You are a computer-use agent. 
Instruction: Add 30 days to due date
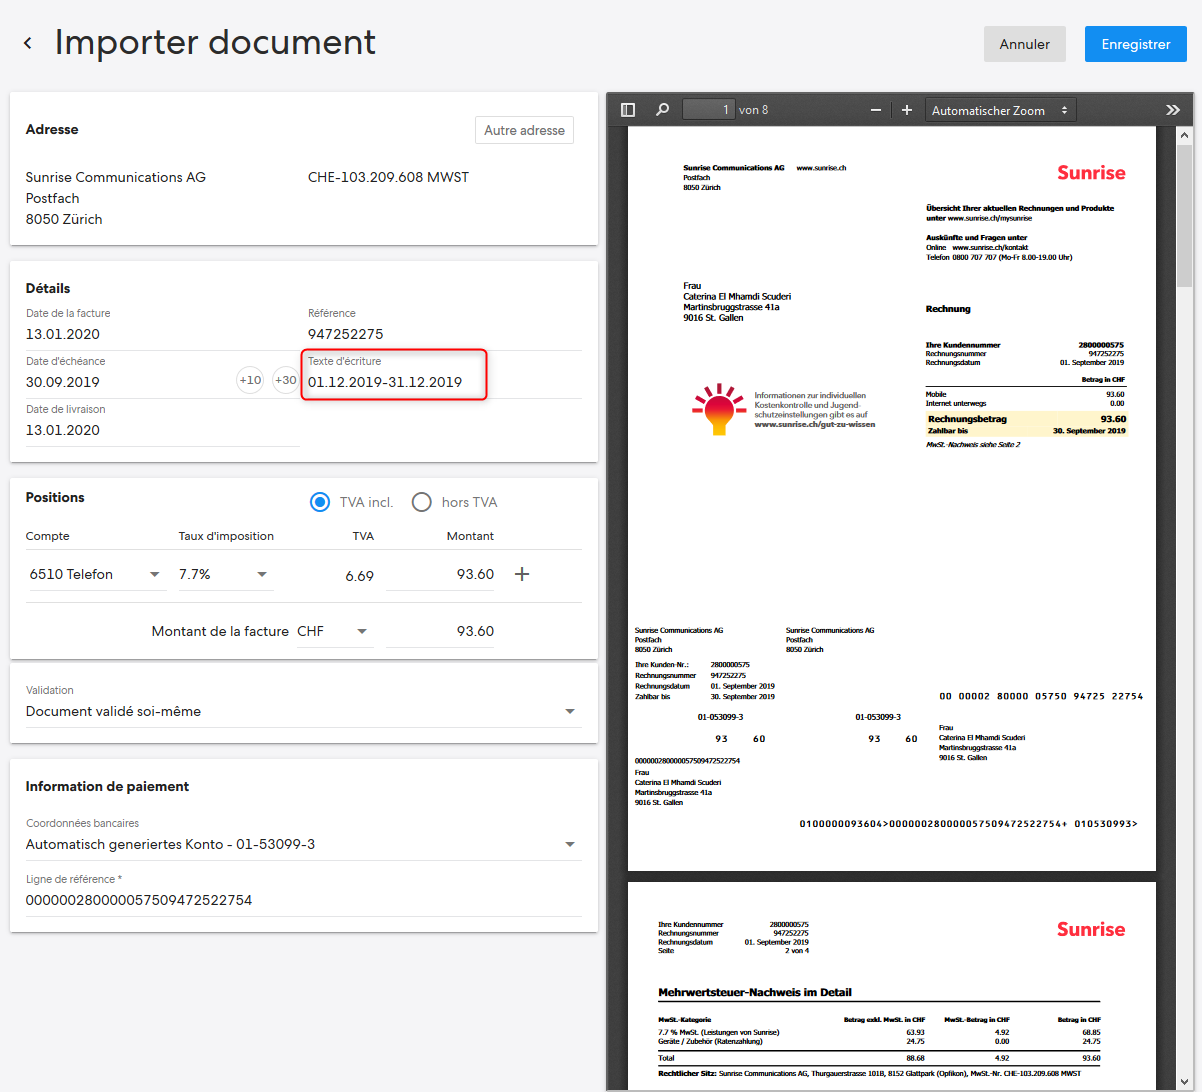click(286, 380)
